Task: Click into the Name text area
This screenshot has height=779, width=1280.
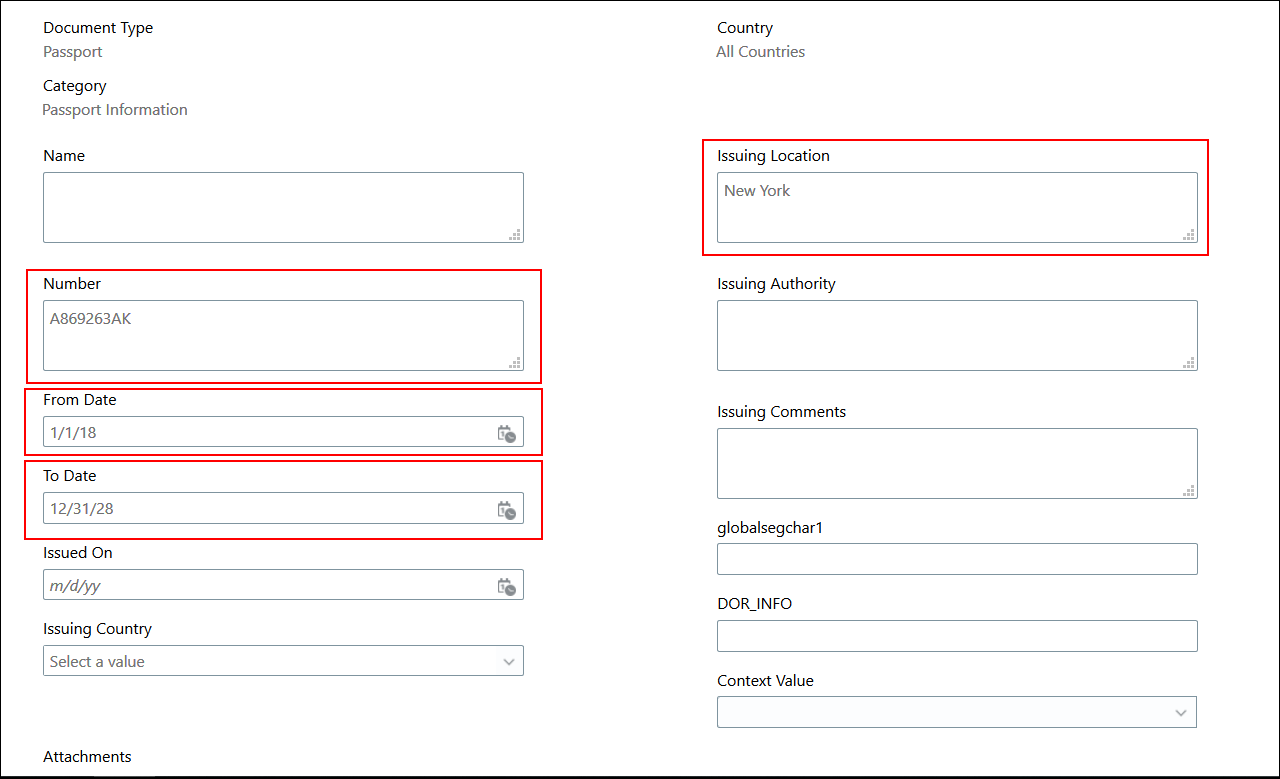Action: pos(270,207)
